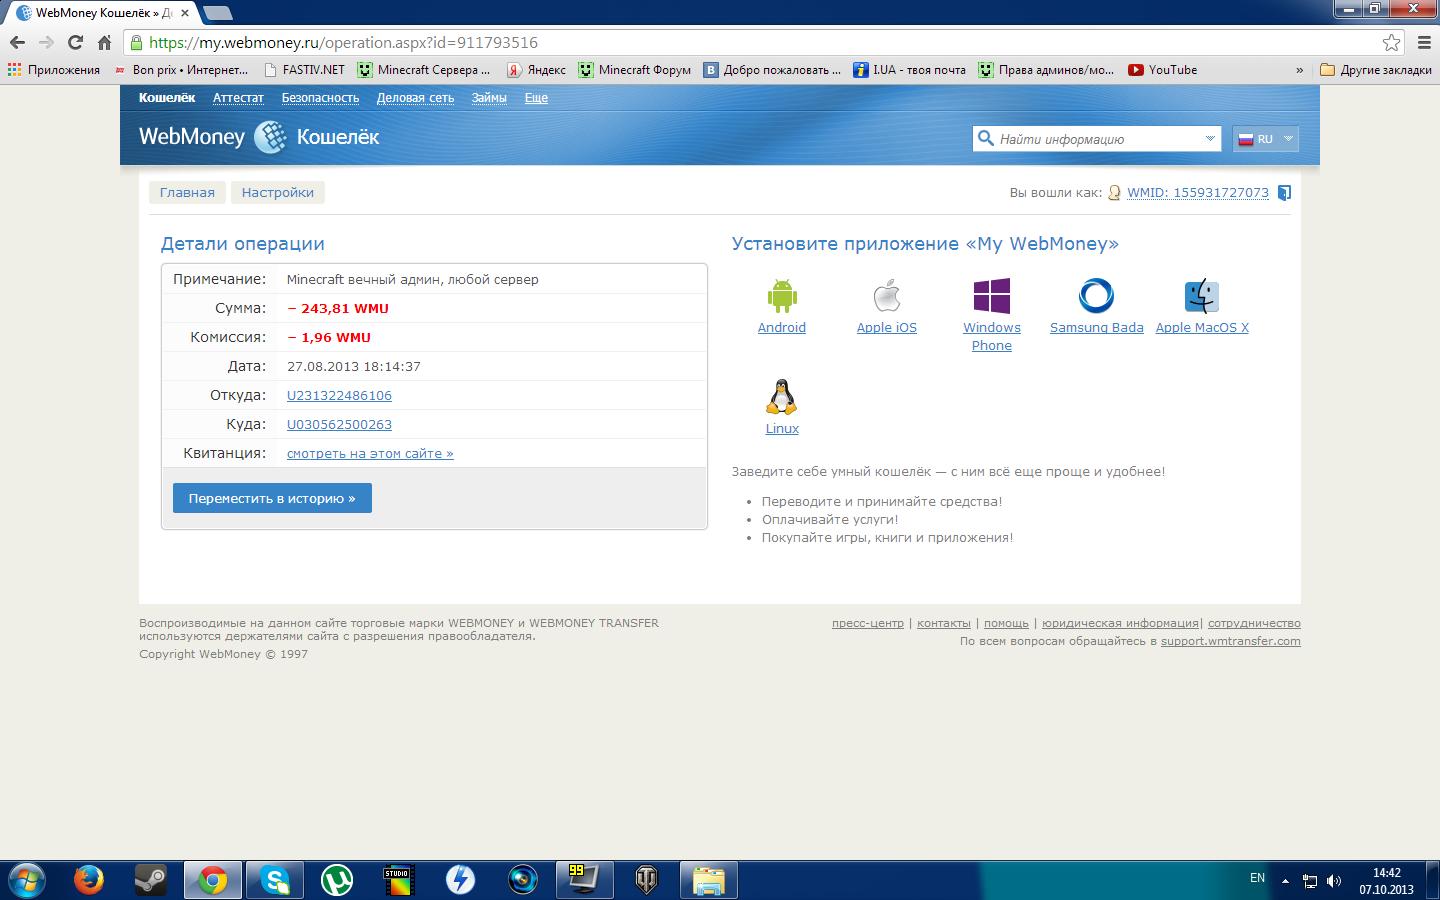Open the WMID: 155931727073 link
The image size is (1440, 900).
tap(1198, 193)
